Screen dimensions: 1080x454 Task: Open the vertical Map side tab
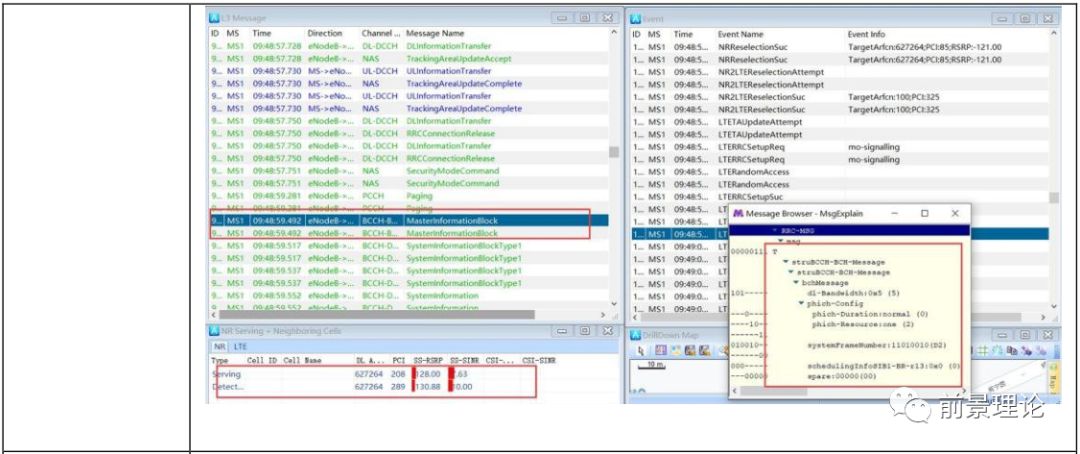pyautogui.click(x=1052, y=380)
